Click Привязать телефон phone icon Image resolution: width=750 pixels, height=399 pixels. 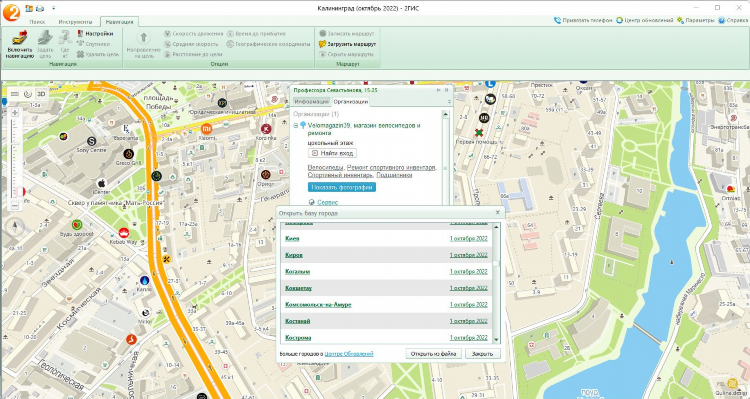tap(557, 21)
